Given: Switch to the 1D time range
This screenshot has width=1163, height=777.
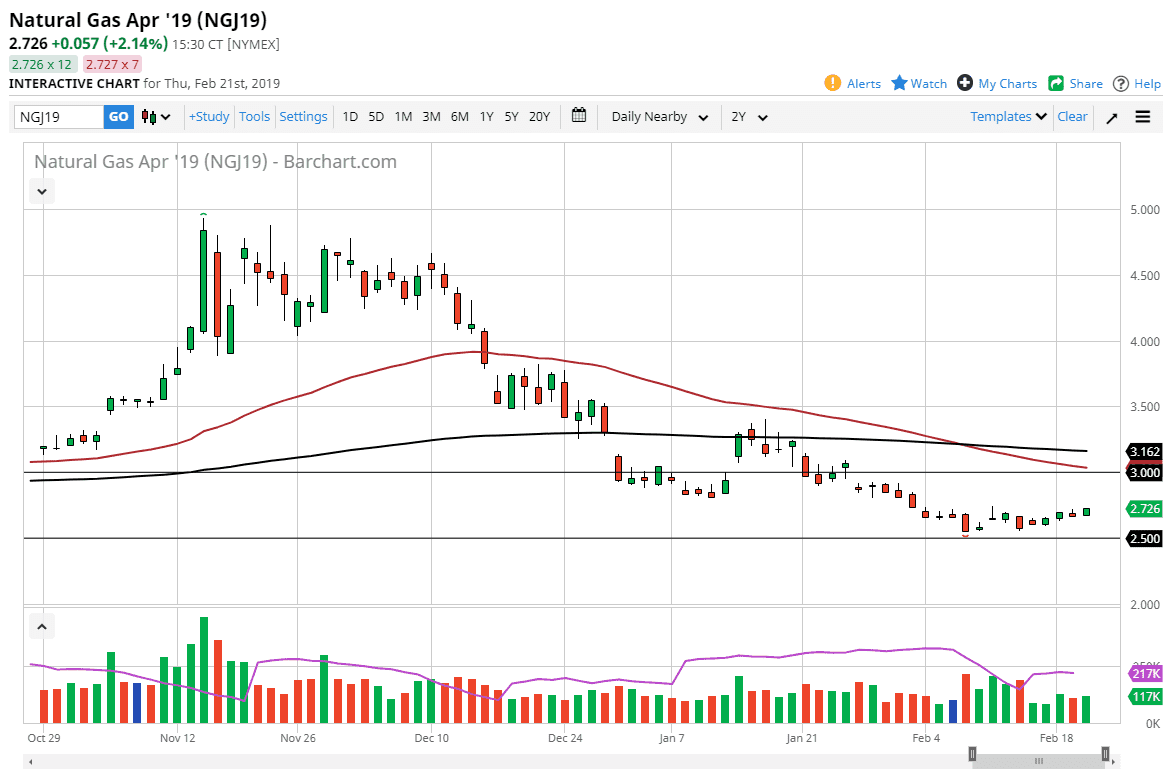Looking at the screenshot, I should (350, 117).
